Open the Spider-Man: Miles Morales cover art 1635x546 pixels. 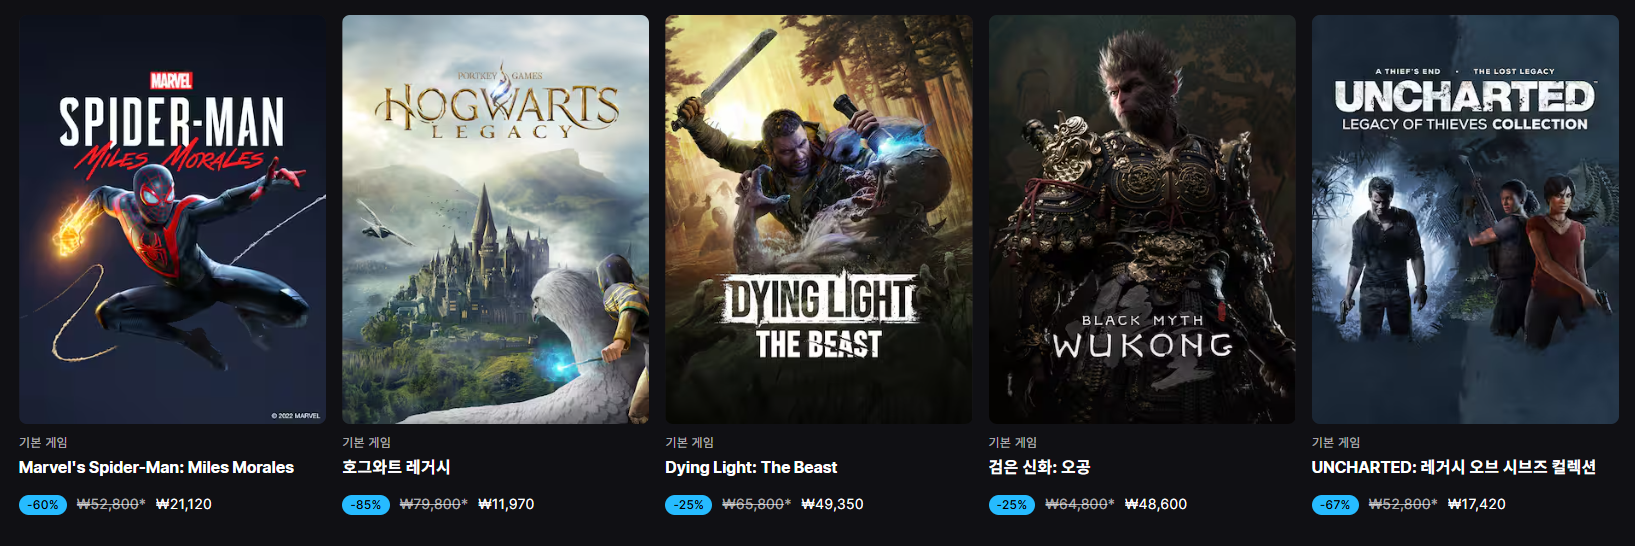tap(172, 219)
